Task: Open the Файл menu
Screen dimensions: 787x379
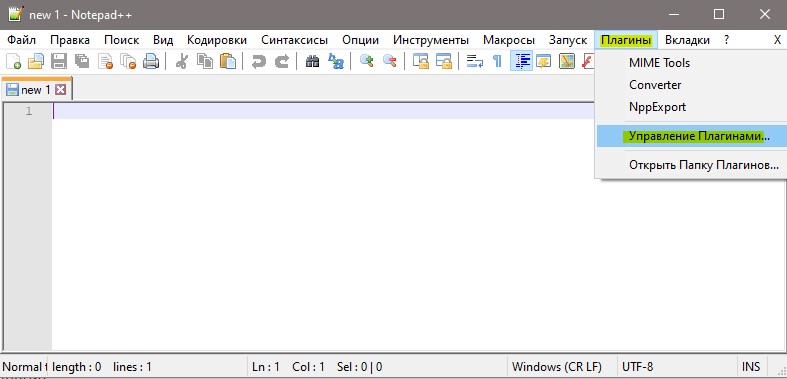Action: tap(22, 40)
